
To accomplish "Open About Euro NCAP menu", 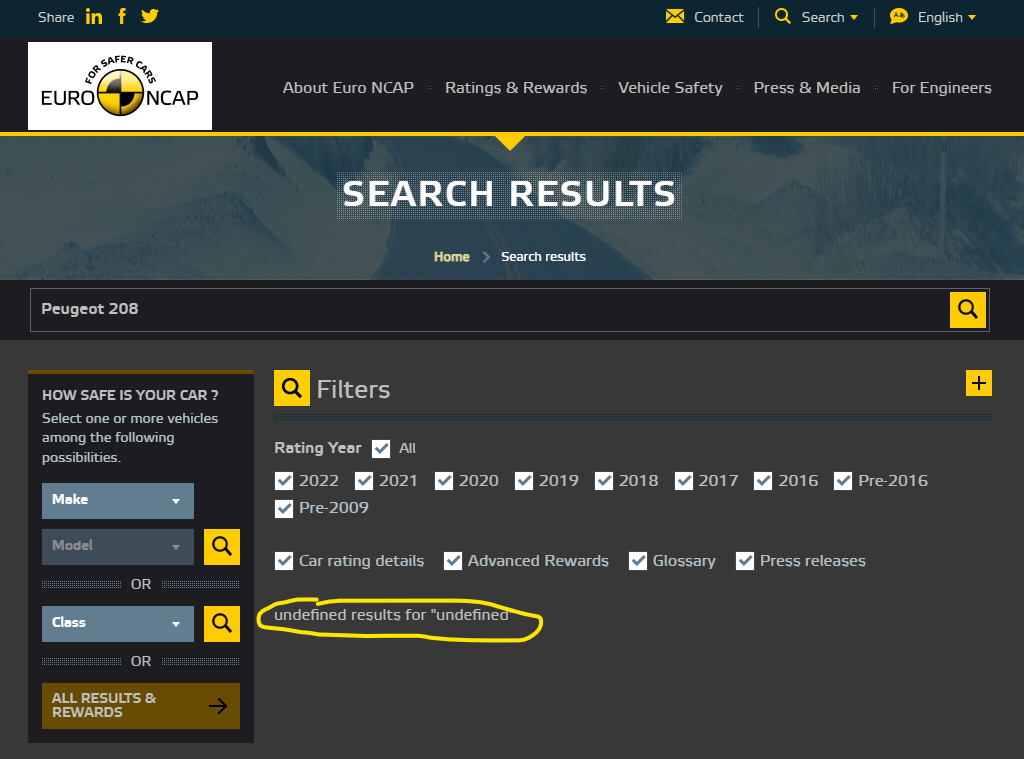I will point(348,88).
